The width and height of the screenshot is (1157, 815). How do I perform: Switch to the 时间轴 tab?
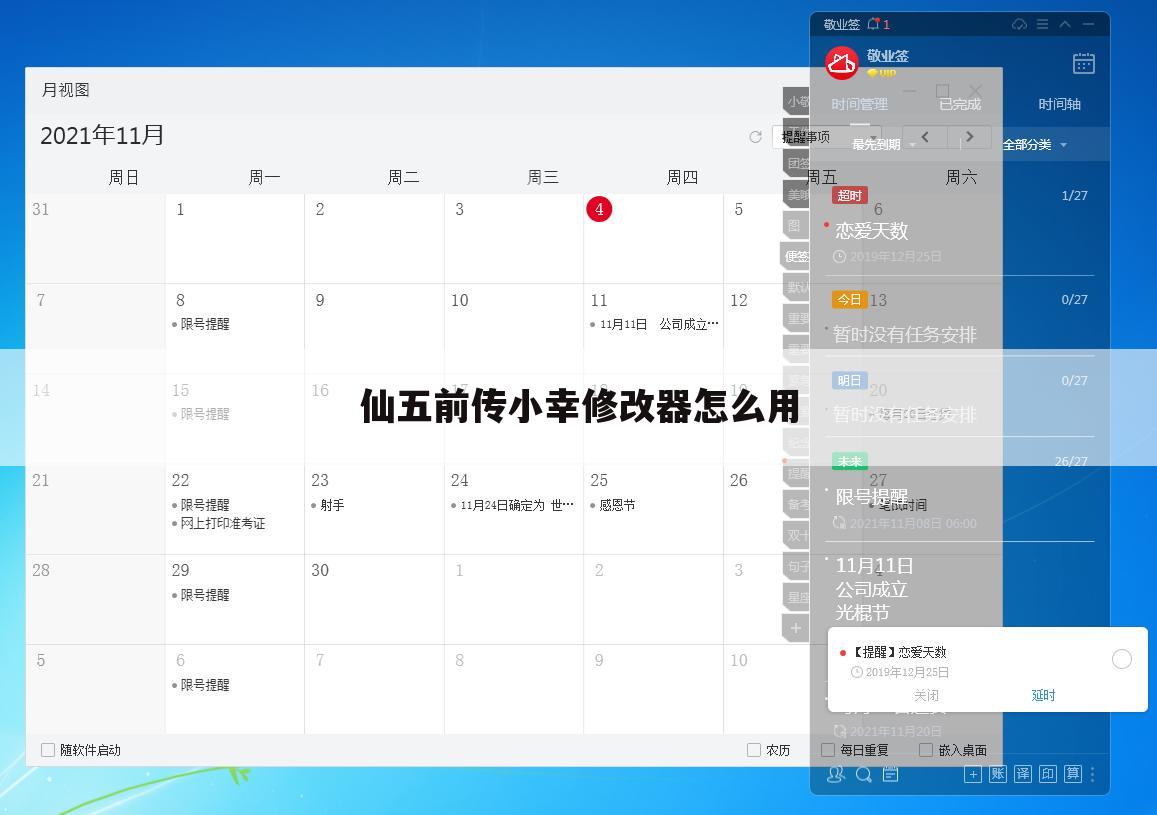click(x=1060, y=104)
